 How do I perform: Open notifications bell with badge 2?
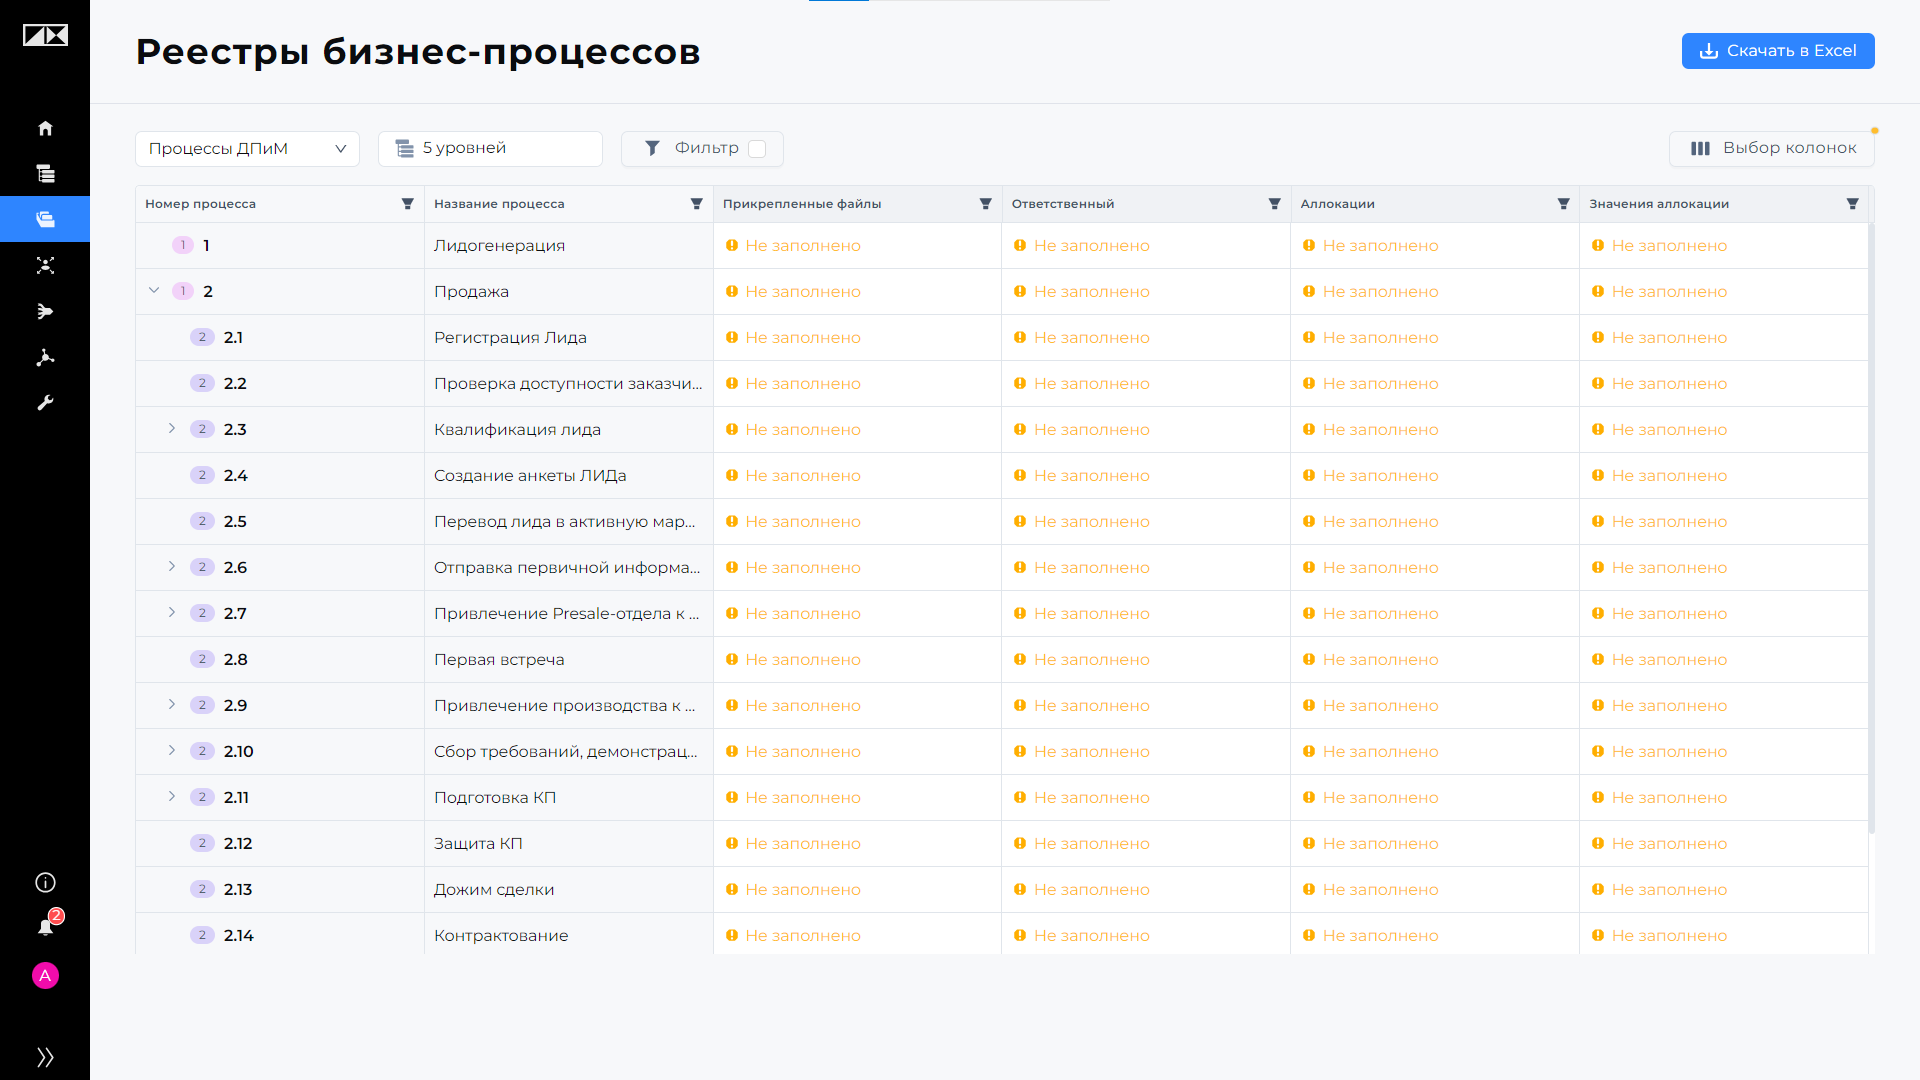[47, 926]
